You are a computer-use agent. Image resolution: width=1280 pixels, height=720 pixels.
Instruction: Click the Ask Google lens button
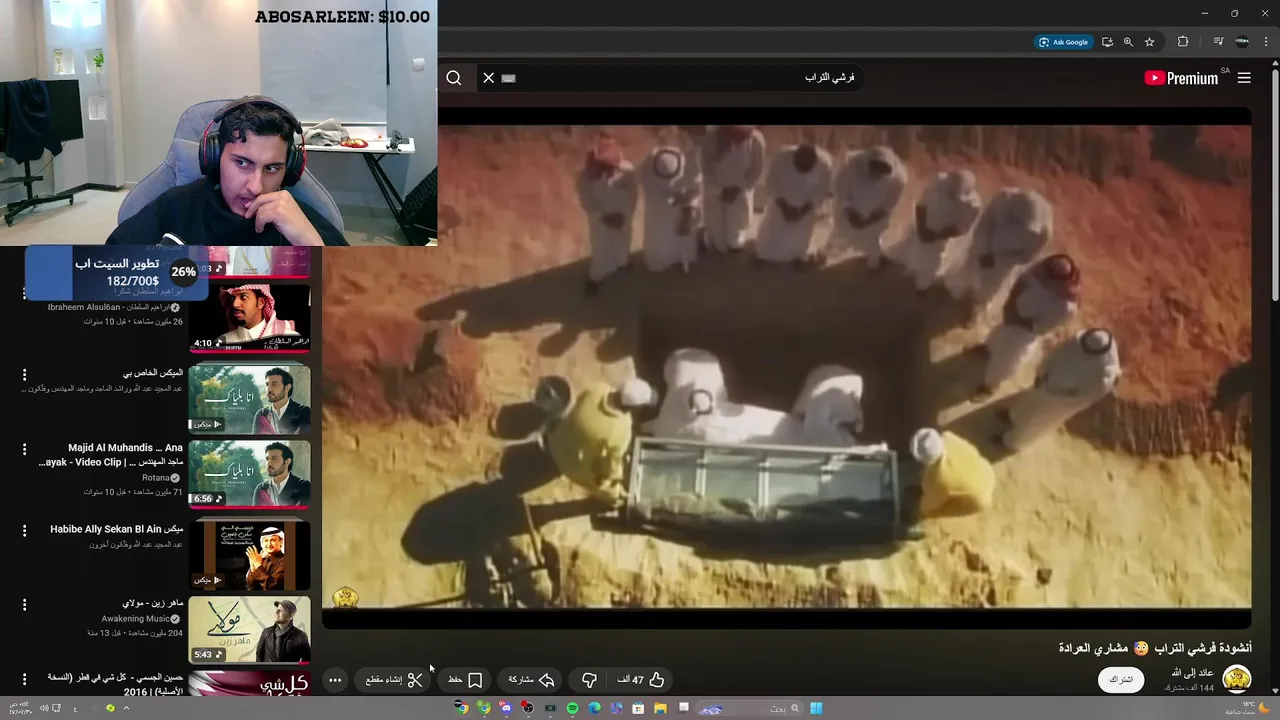point(1063,42)
